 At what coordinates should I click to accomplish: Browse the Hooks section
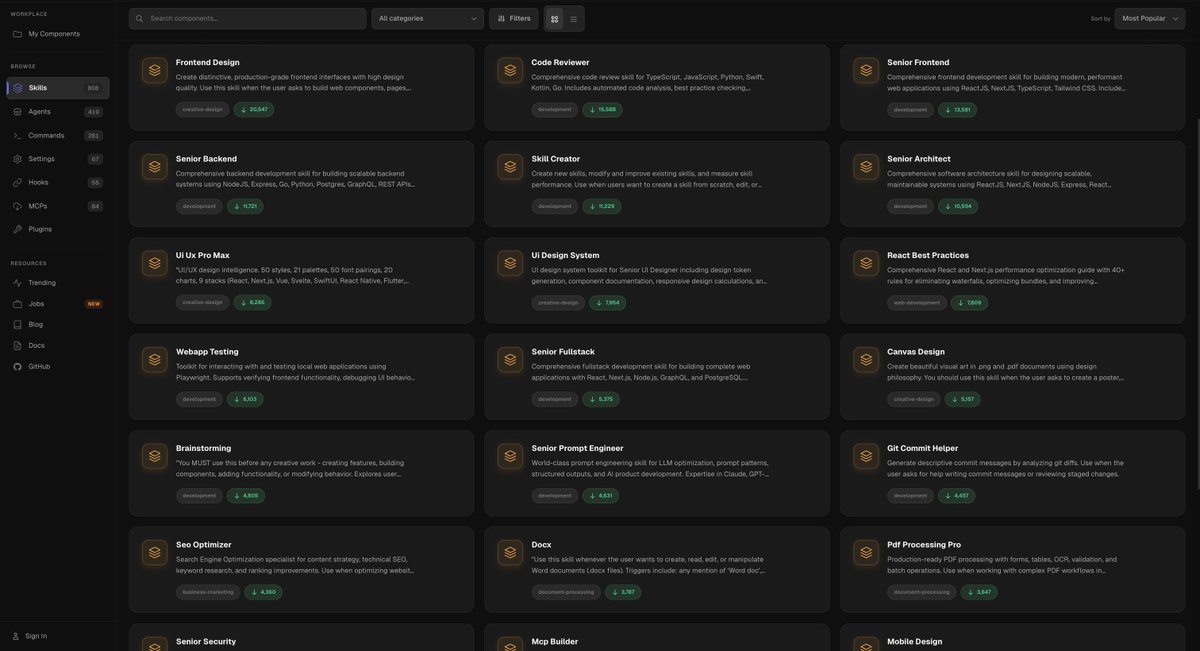pyautogui.click(x=57, y=182)
